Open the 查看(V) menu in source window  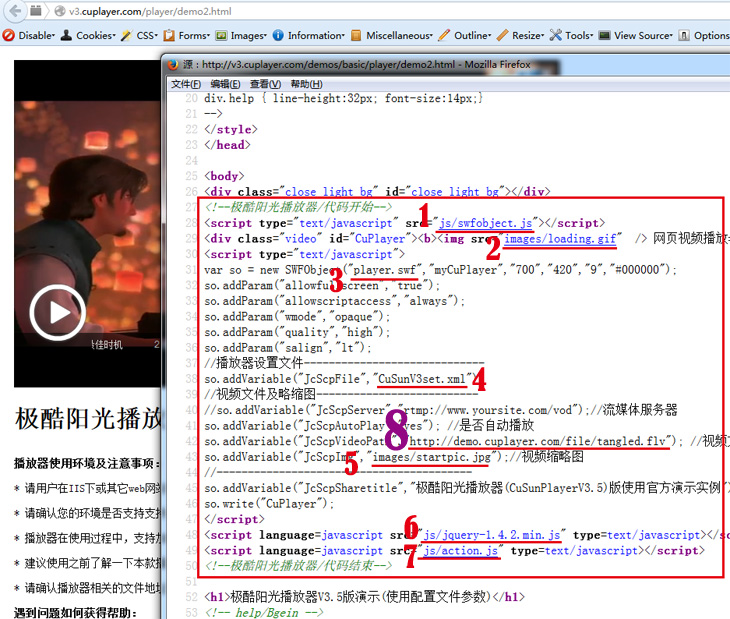click(x=265, y=84)
